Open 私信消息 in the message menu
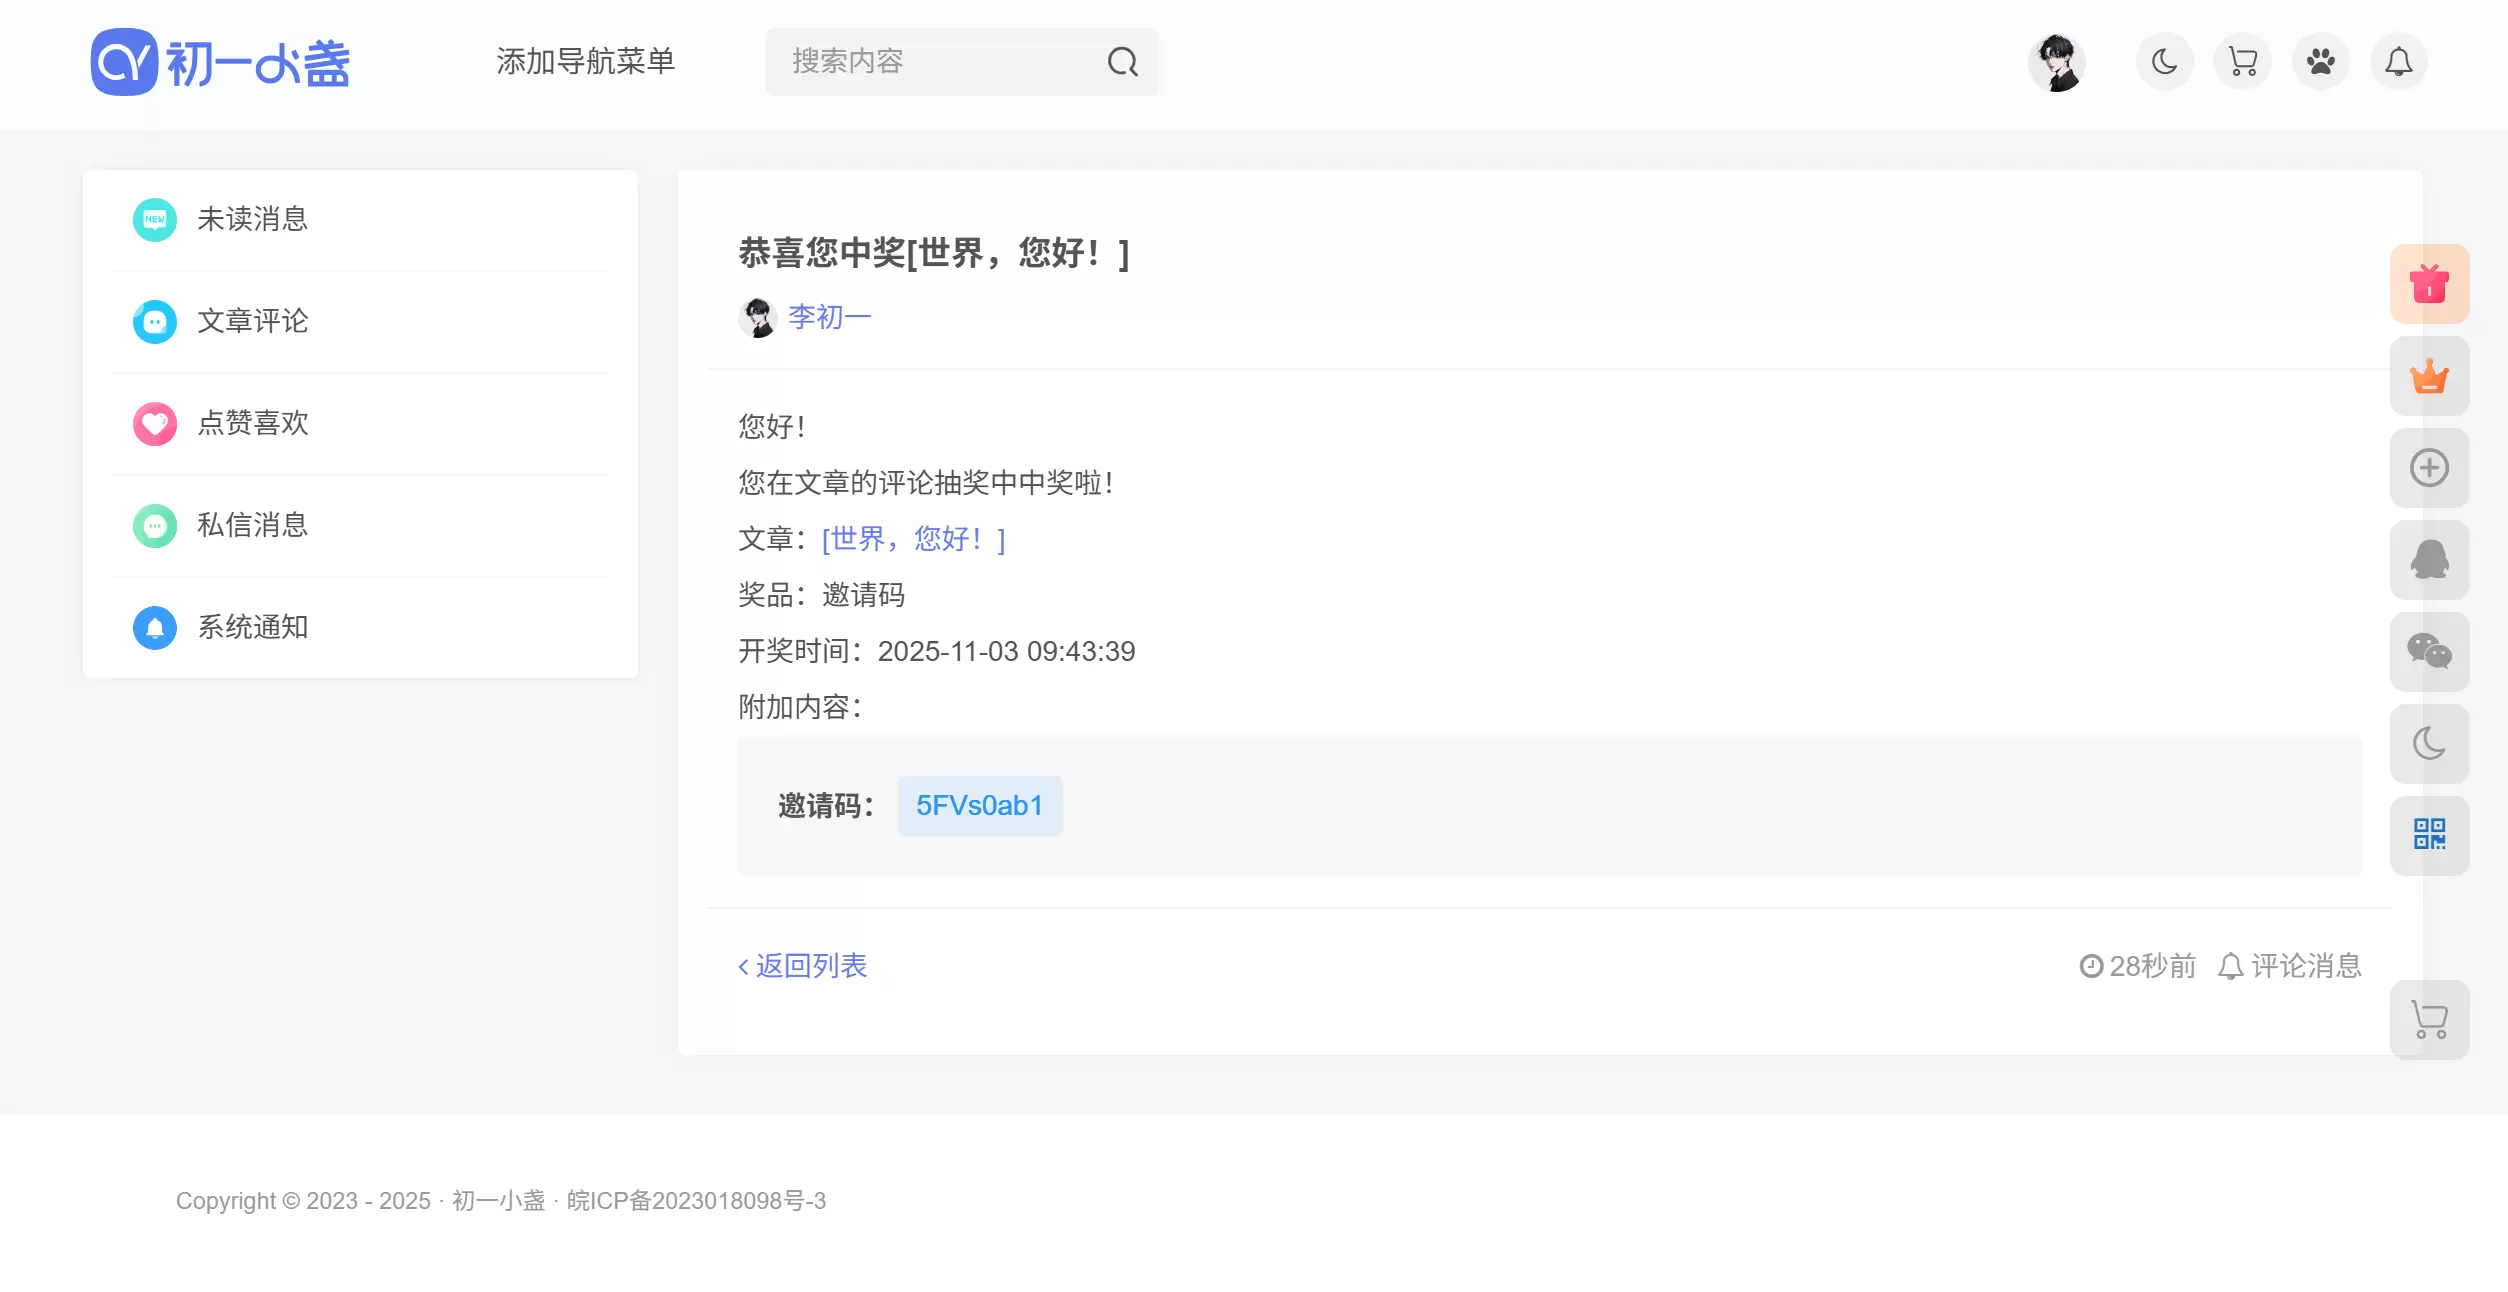This screenshot has height=1292, width=2508. point(360,525)
